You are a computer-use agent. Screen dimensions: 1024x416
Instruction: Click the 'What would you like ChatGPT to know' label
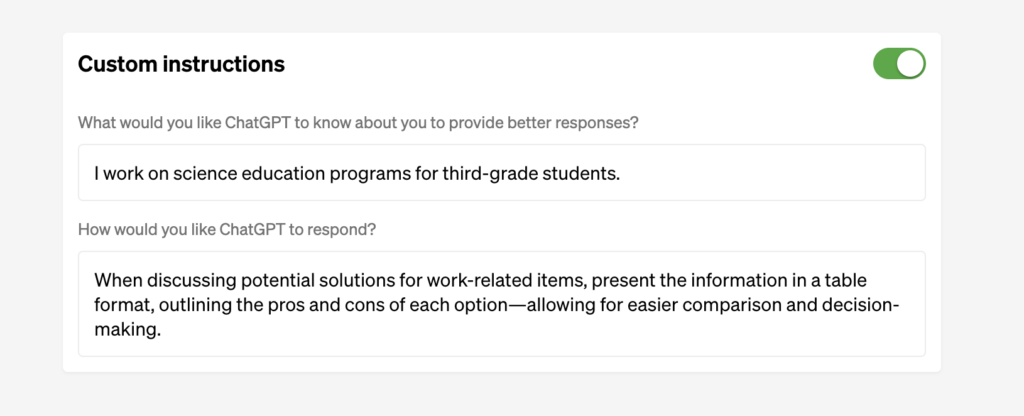[358, 123]
